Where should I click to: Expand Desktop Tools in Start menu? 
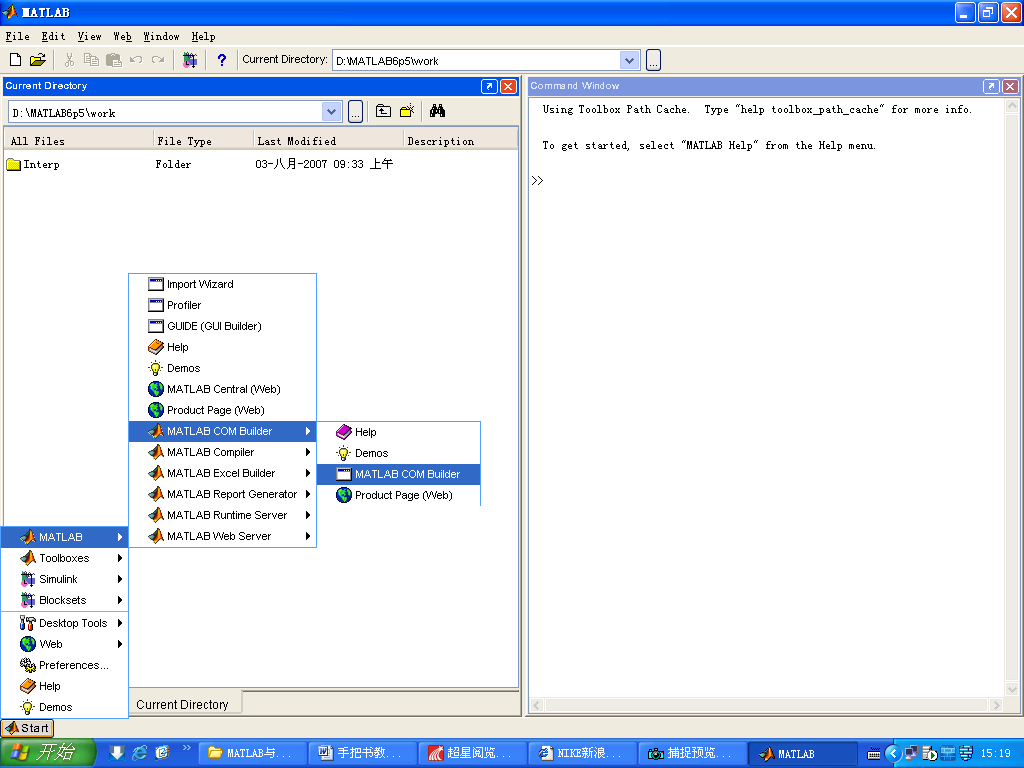[65, 623]
